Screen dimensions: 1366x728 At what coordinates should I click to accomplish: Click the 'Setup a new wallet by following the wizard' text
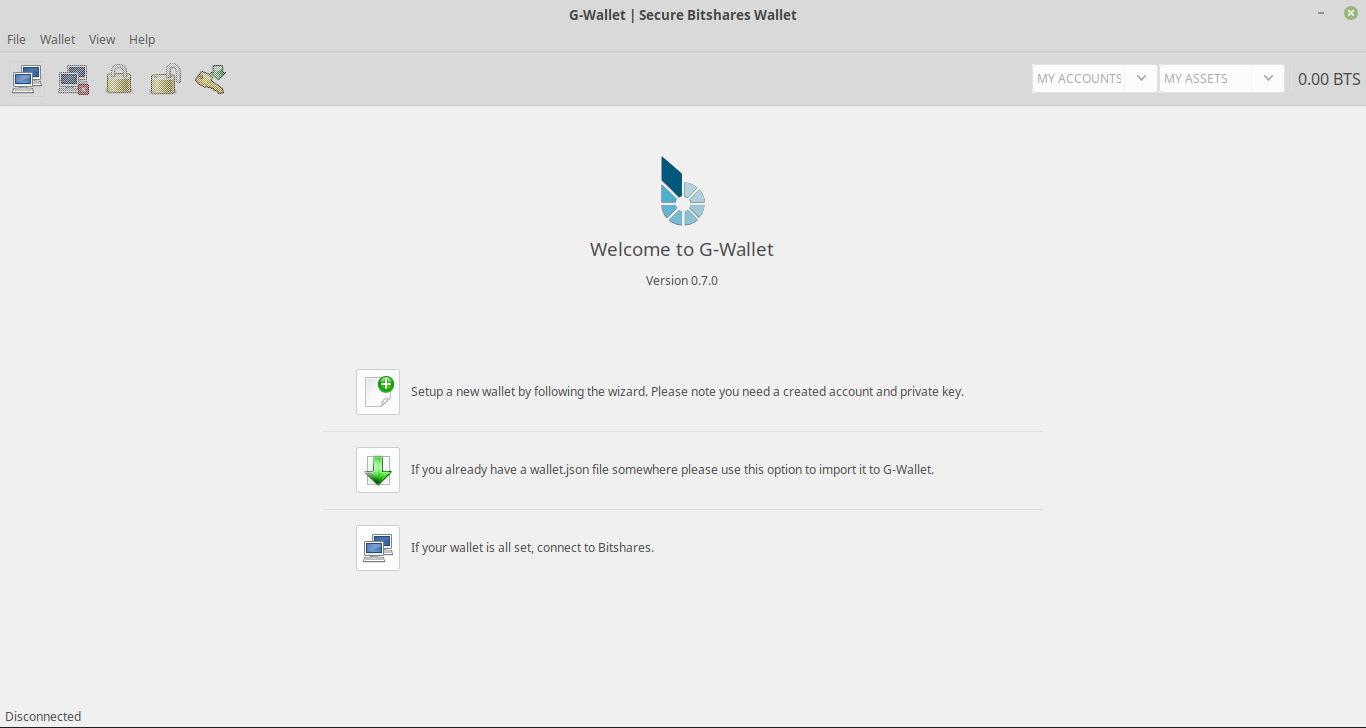pos(687,392)
